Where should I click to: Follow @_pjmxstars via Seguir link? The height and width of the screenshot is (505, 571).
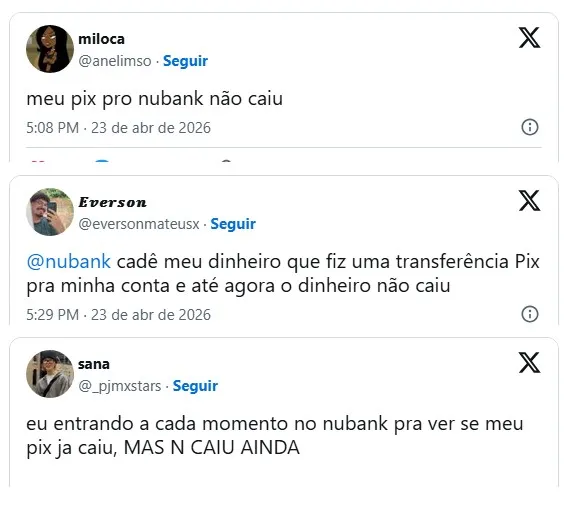tap(195, 386)
